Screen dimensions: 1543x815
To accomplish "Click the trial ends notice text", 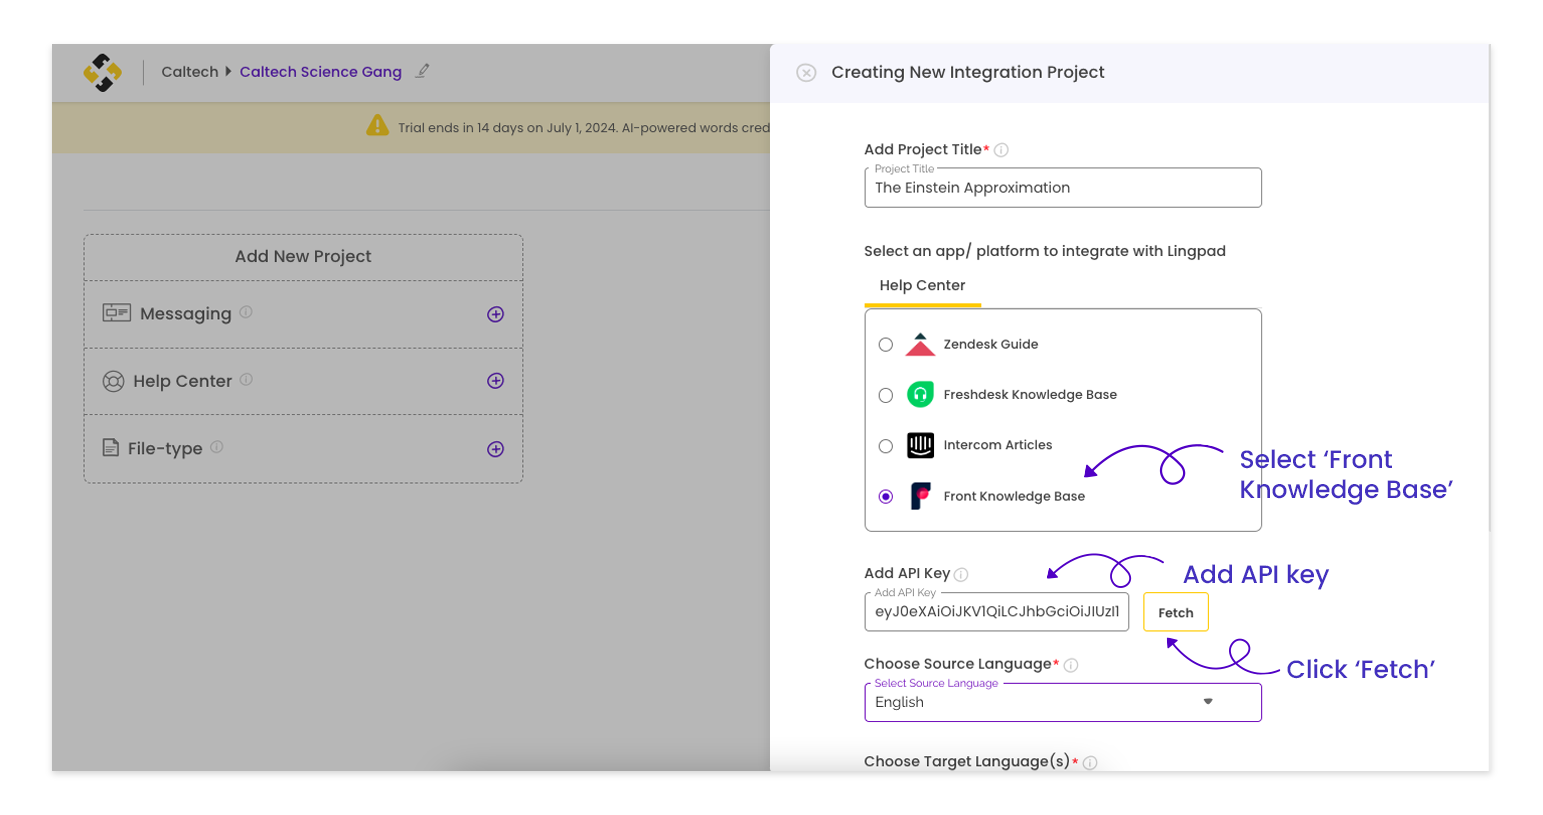I will (x=584, y=128).
